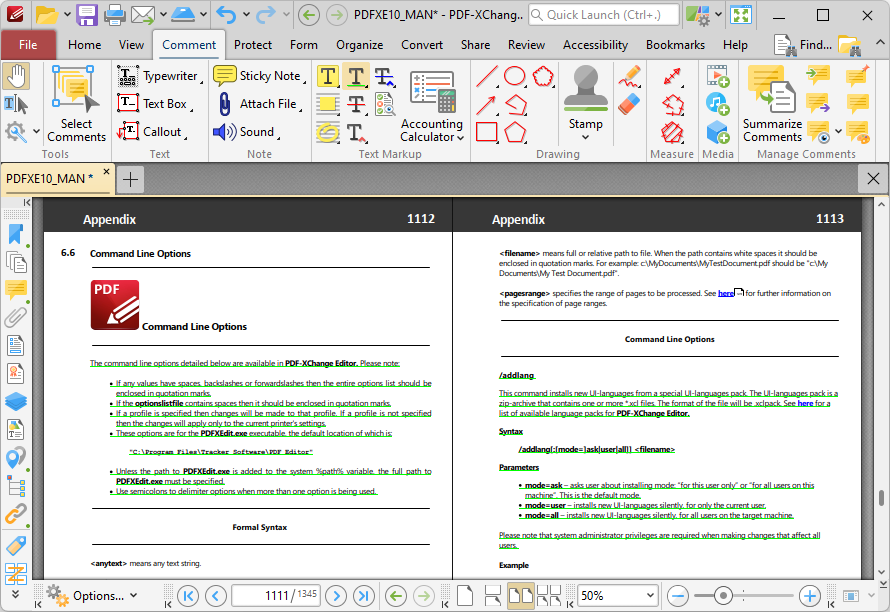Select the Highlight Text tool

pyautogui.click(x=328, y=76)
